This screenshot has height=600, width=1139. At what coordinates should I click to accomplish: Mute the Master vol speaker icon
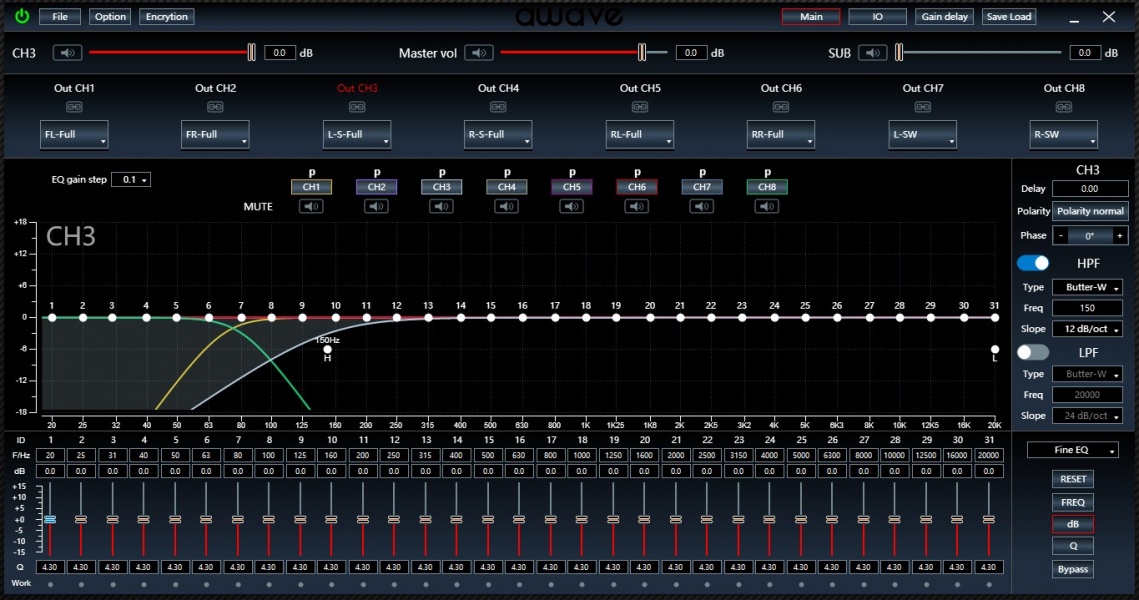[479, 53]
